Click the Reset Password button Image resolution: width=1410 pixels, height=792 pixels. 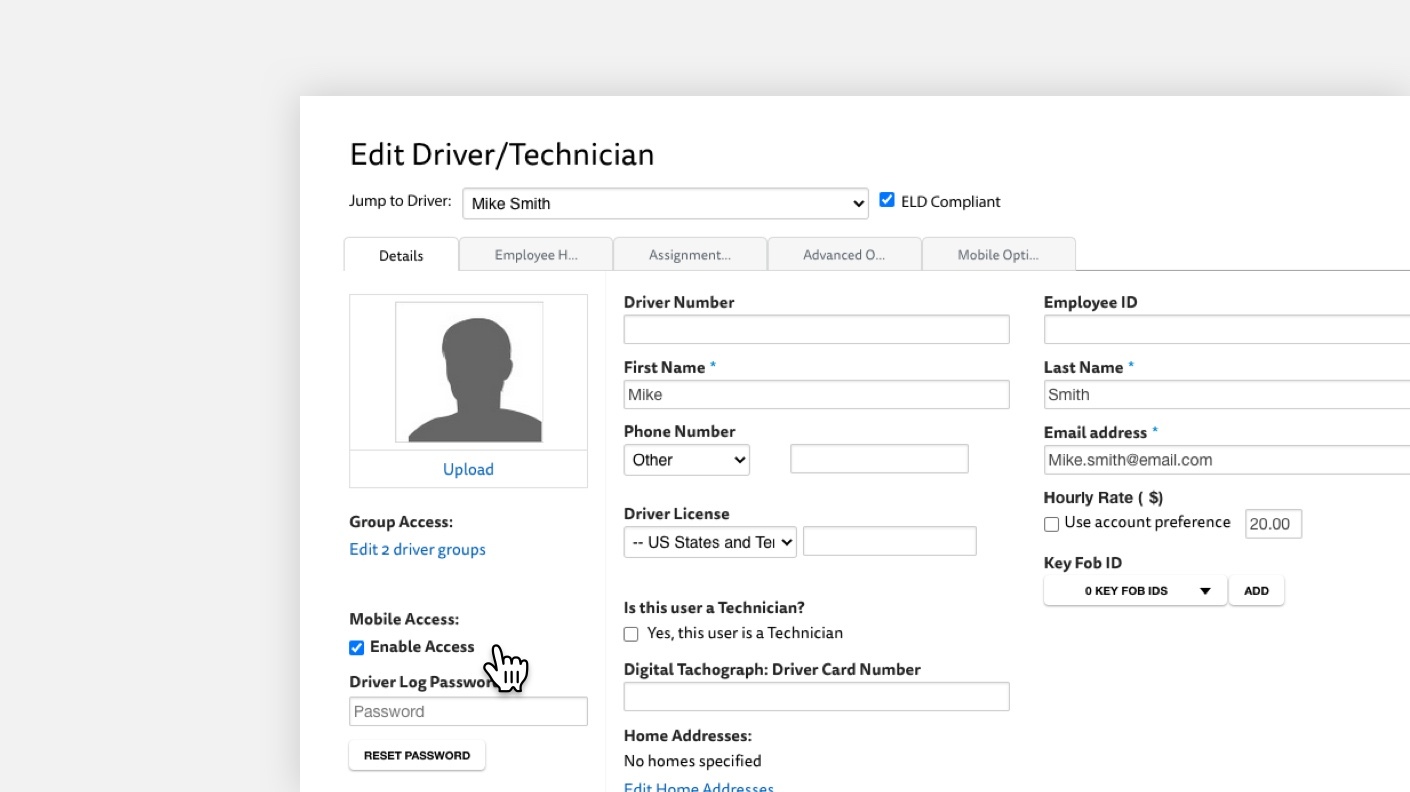pos(416,755)
